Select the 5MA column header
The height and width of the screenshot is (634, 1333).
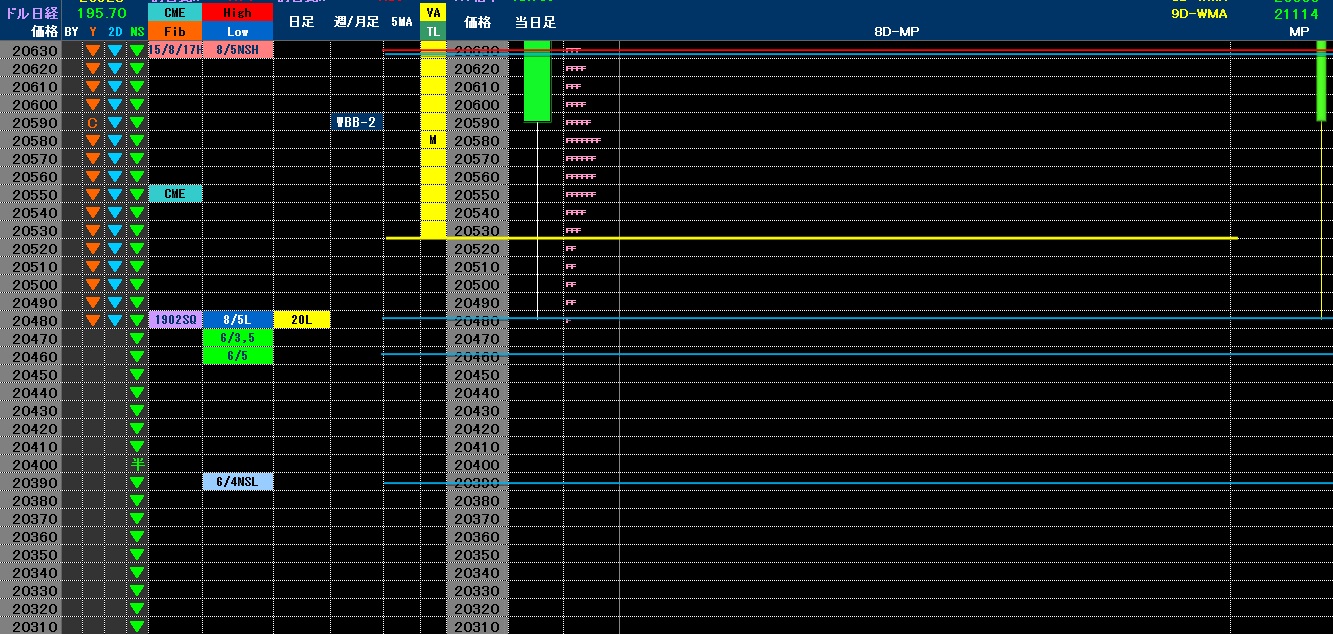[x=402, y=22]
